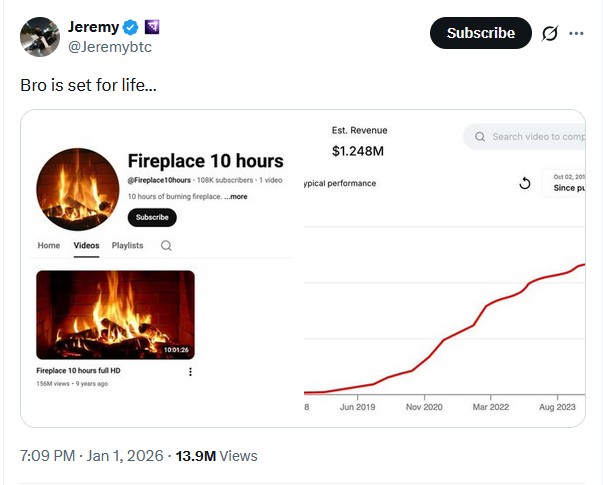Click the blue verified checkmark badge
603x485 pixels.
pyautogui.click(x=133, y=26)
